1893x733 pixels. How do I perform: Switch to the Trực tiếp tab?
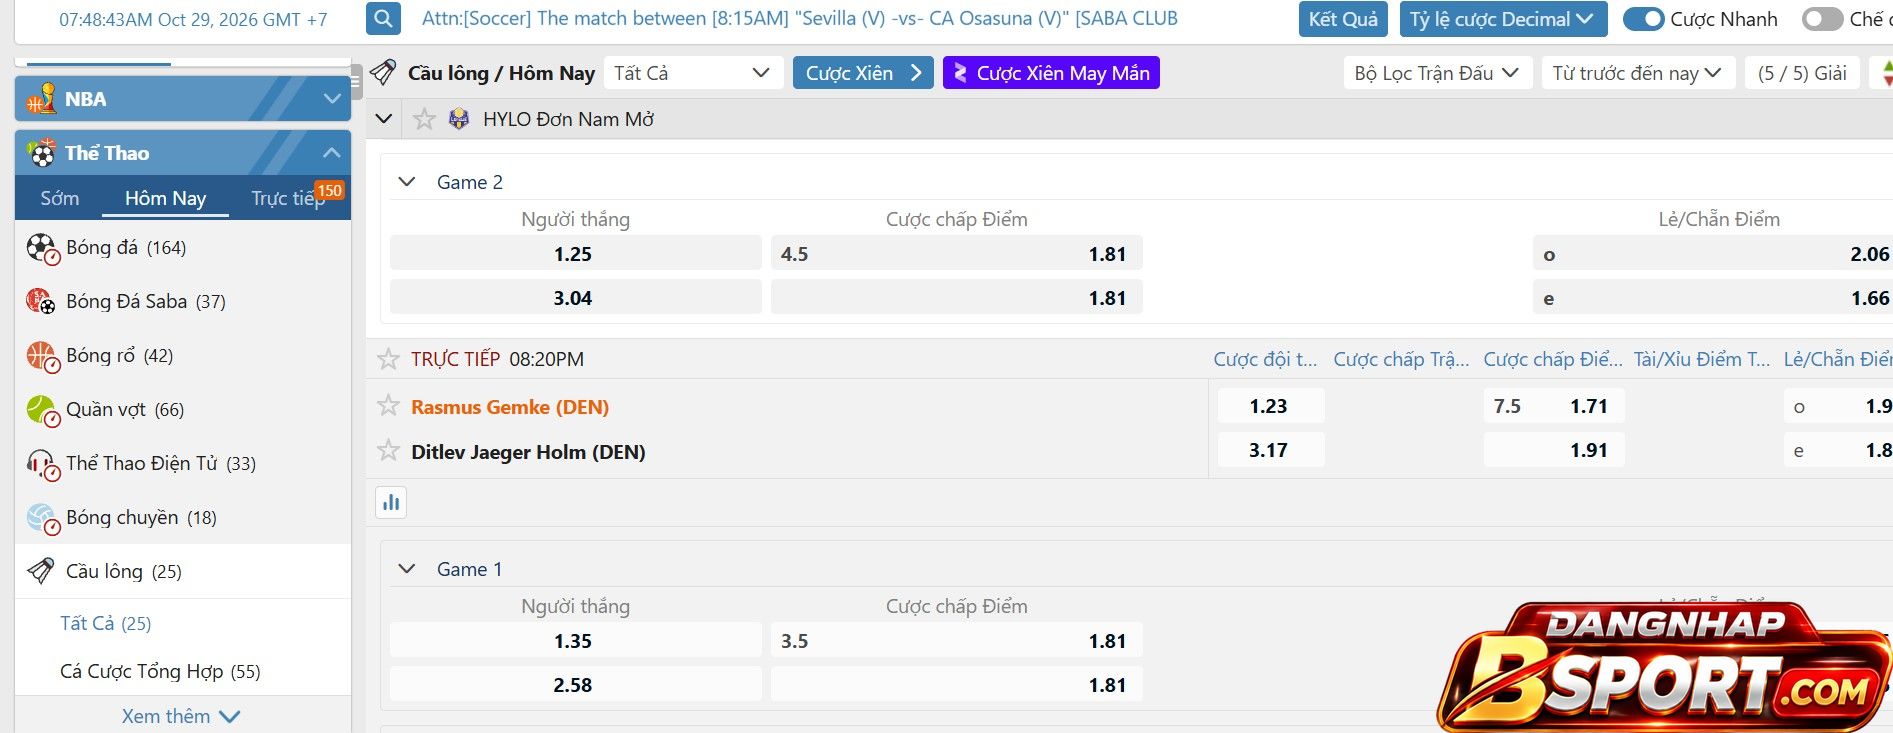coord(288,198)
